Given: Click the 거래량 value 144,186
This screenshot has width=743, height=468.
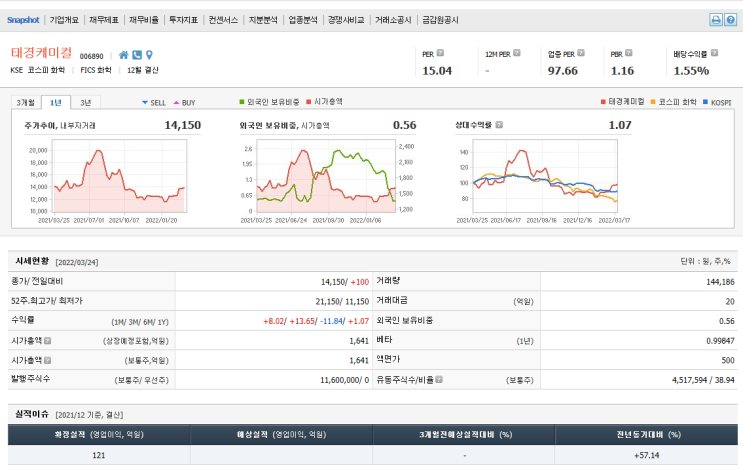Looking at the screenshot, I should click(720, 282).
